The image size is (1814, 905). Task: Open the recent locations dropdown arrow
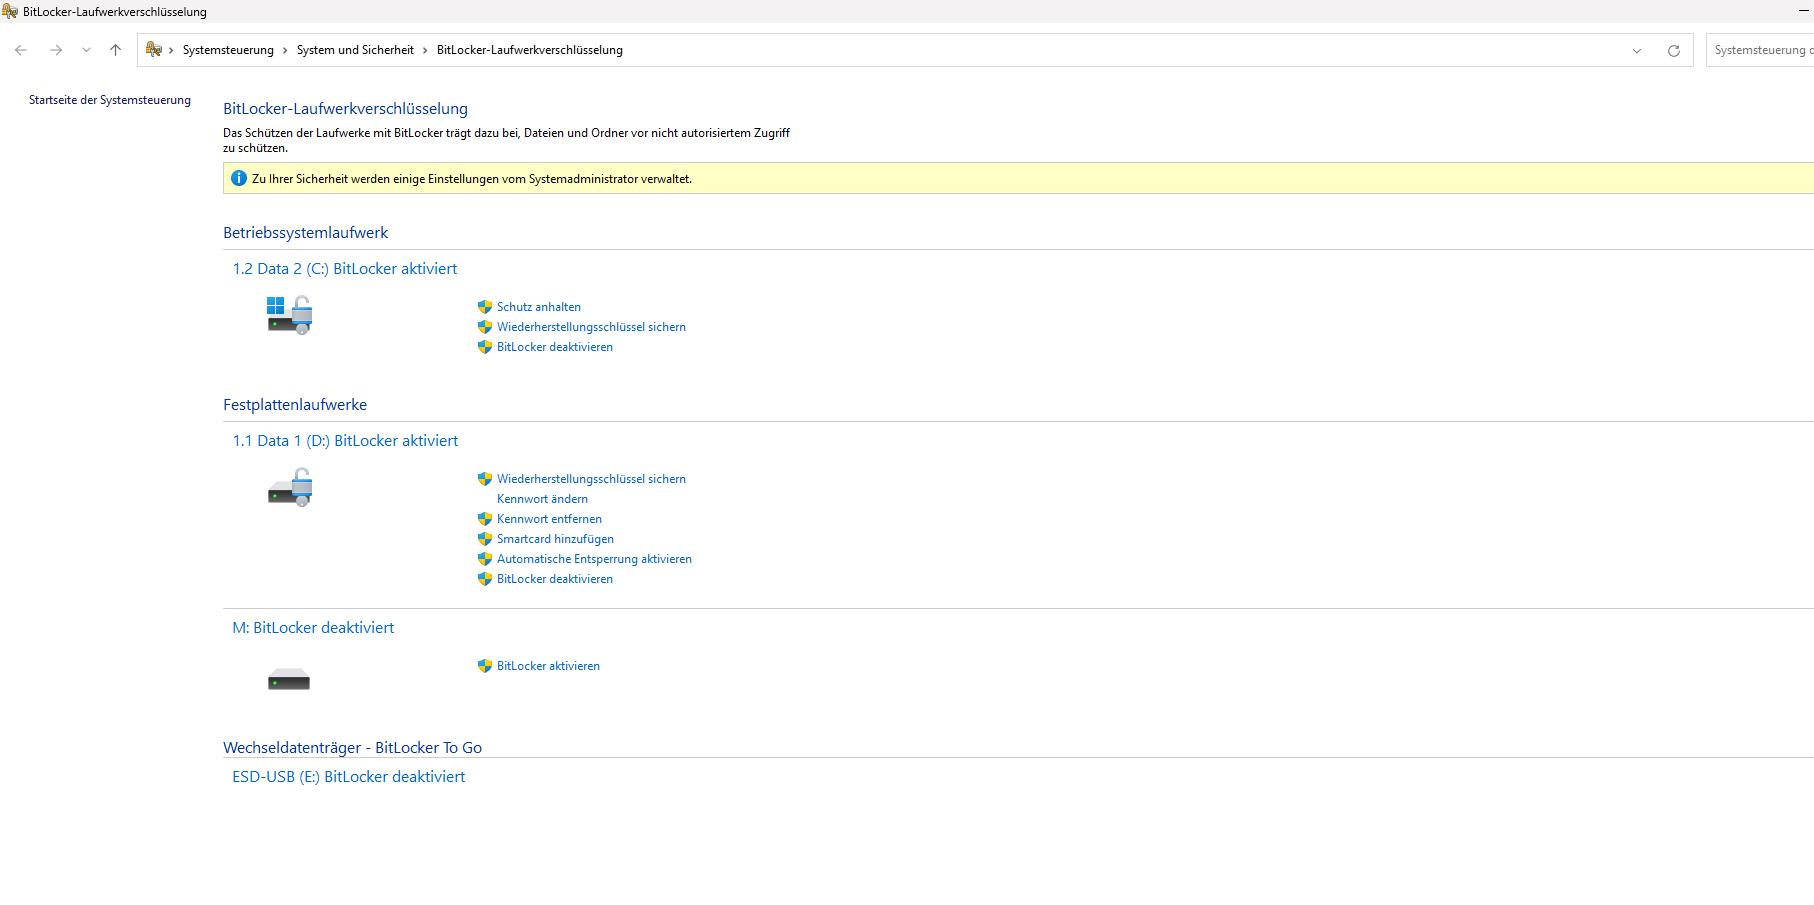click(x=86, y=50)
